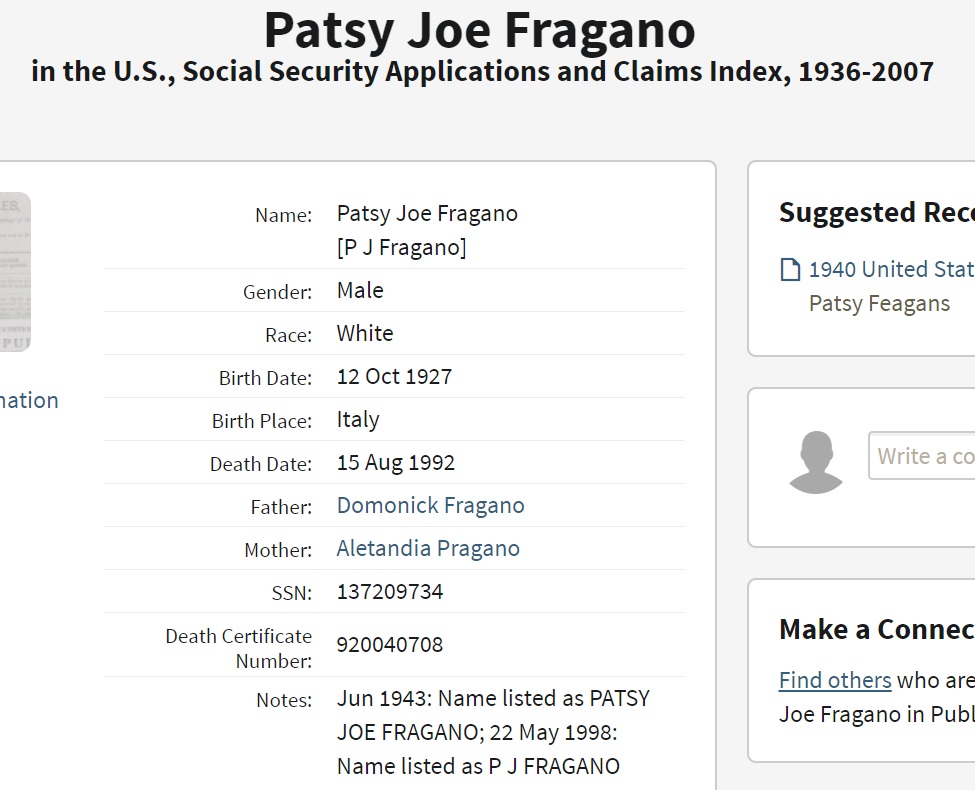Click the Patsy Feagans suggested name
Image resolution: width=975 pixels, height=790 pixels.
[879, 303]
